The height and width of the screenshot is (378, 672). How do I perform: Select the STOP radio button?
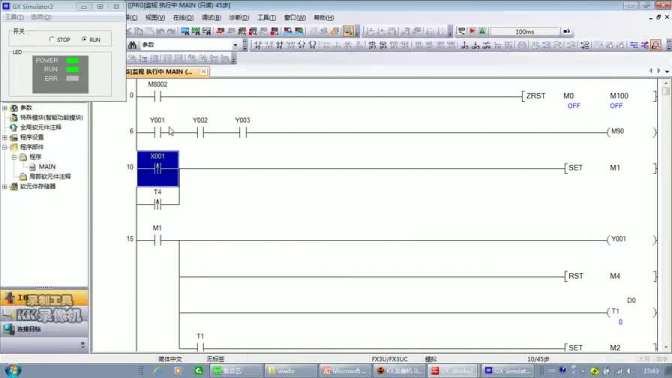[52, 39]
